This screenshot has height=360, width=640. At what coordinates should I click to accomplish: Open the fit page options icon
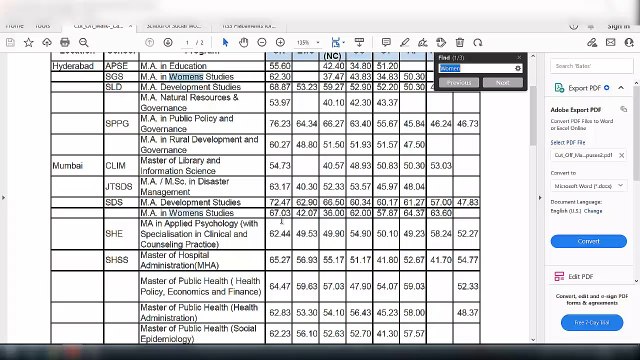tap(337, 42)
